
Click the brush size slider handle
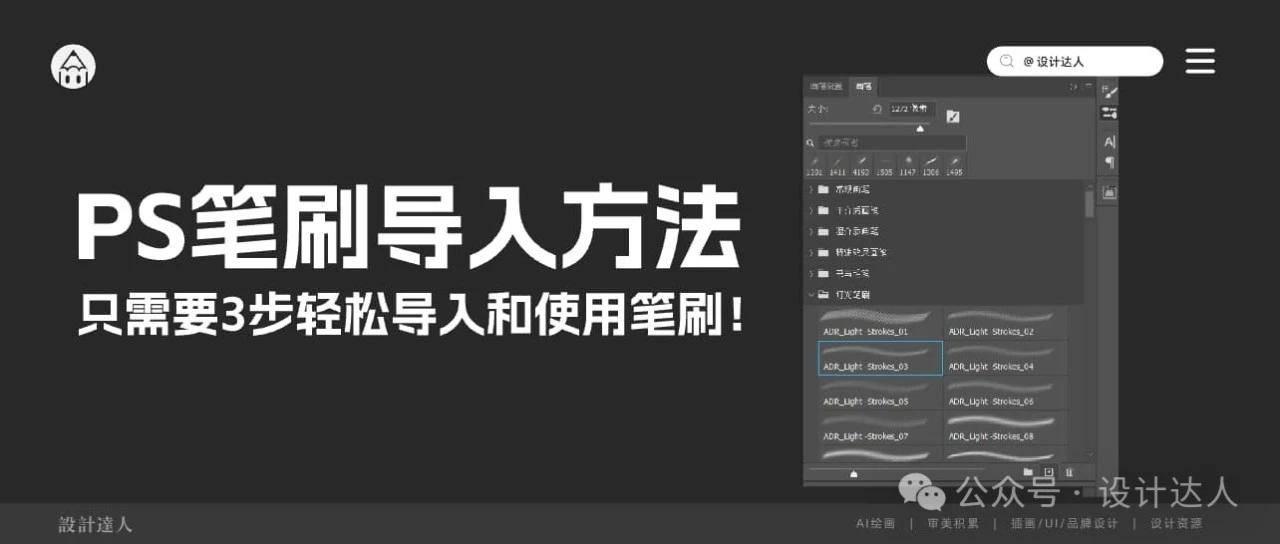coord(921,128)
